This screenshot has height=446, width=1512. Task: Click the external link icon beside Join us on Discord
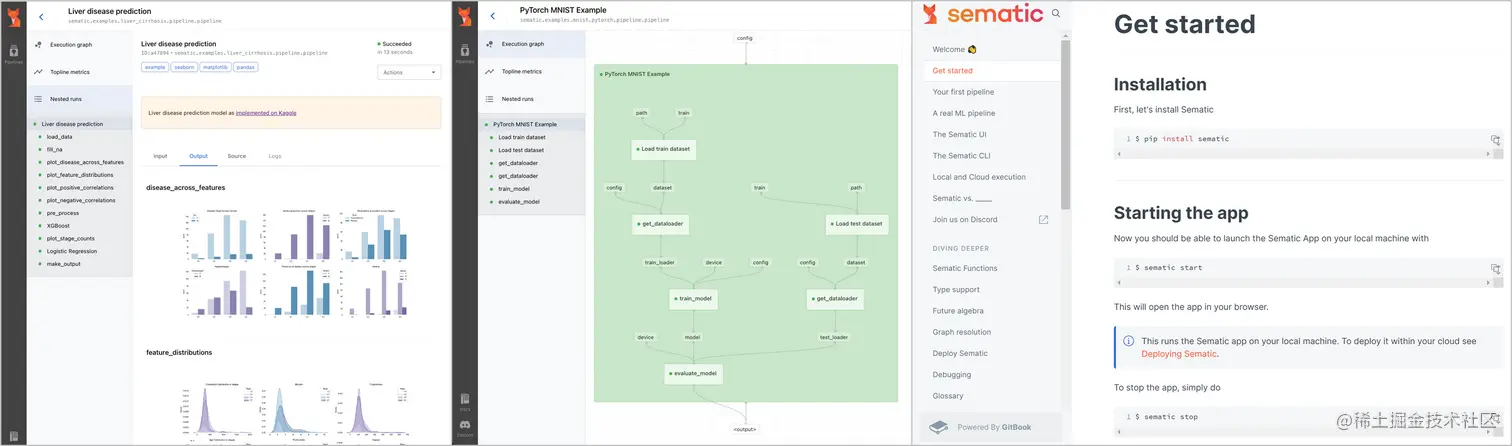[x=1044, y=220]
